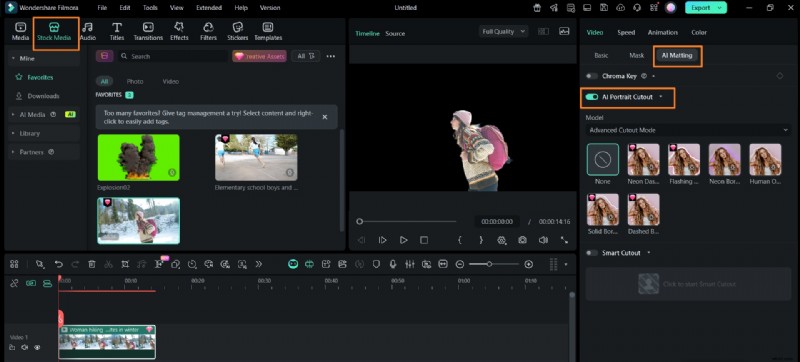Open the Titles tab
Image resolution: width=800 pixels, height=362 pixels.
pyautogui.click(x=117, y=32)
